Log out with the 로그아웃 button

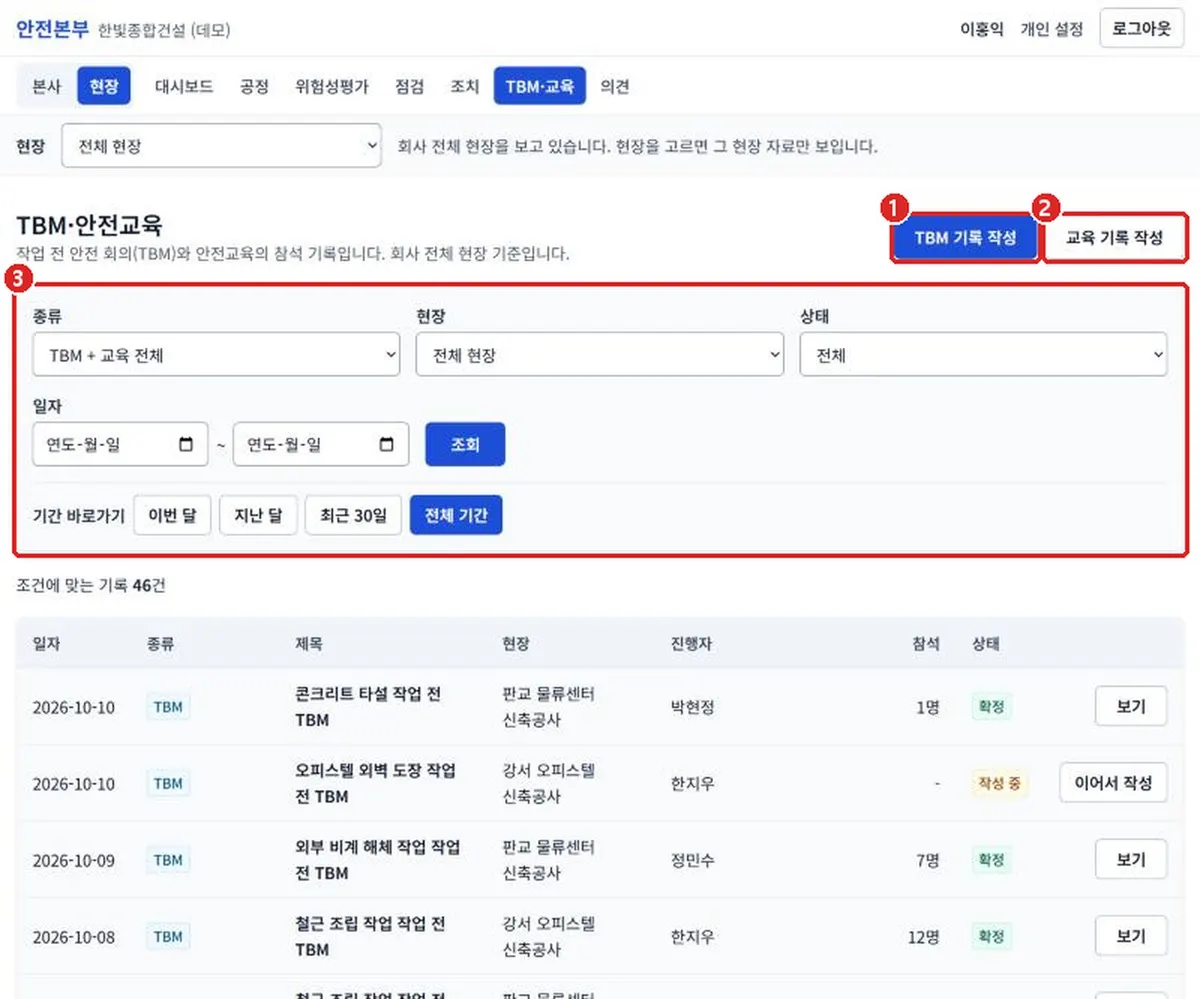point(1141,28)
